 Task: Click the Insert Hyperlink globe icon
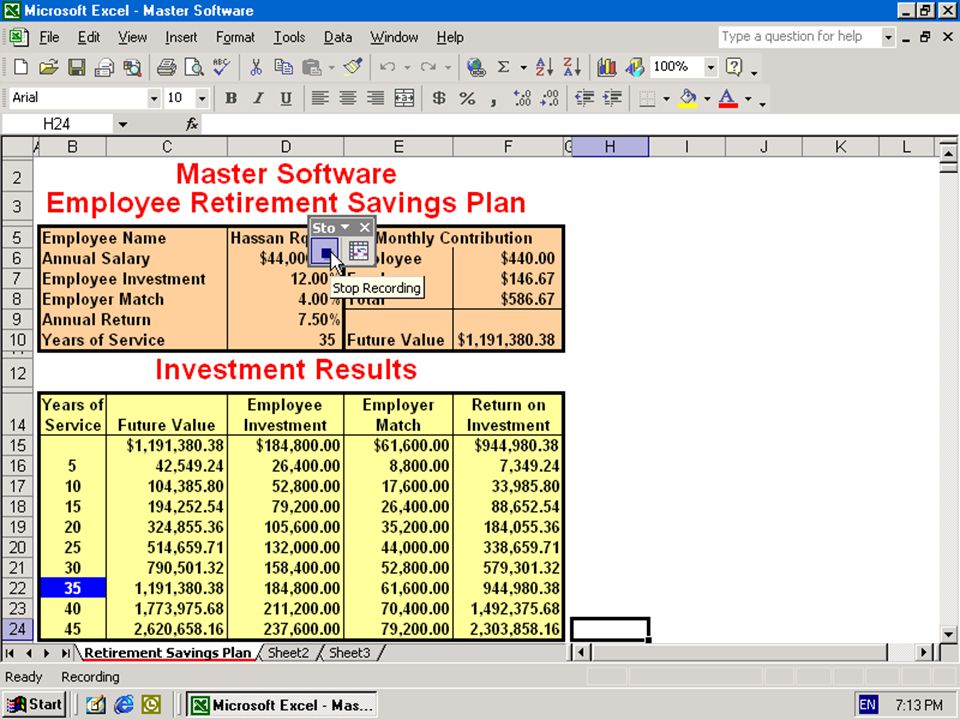(476, 67)
